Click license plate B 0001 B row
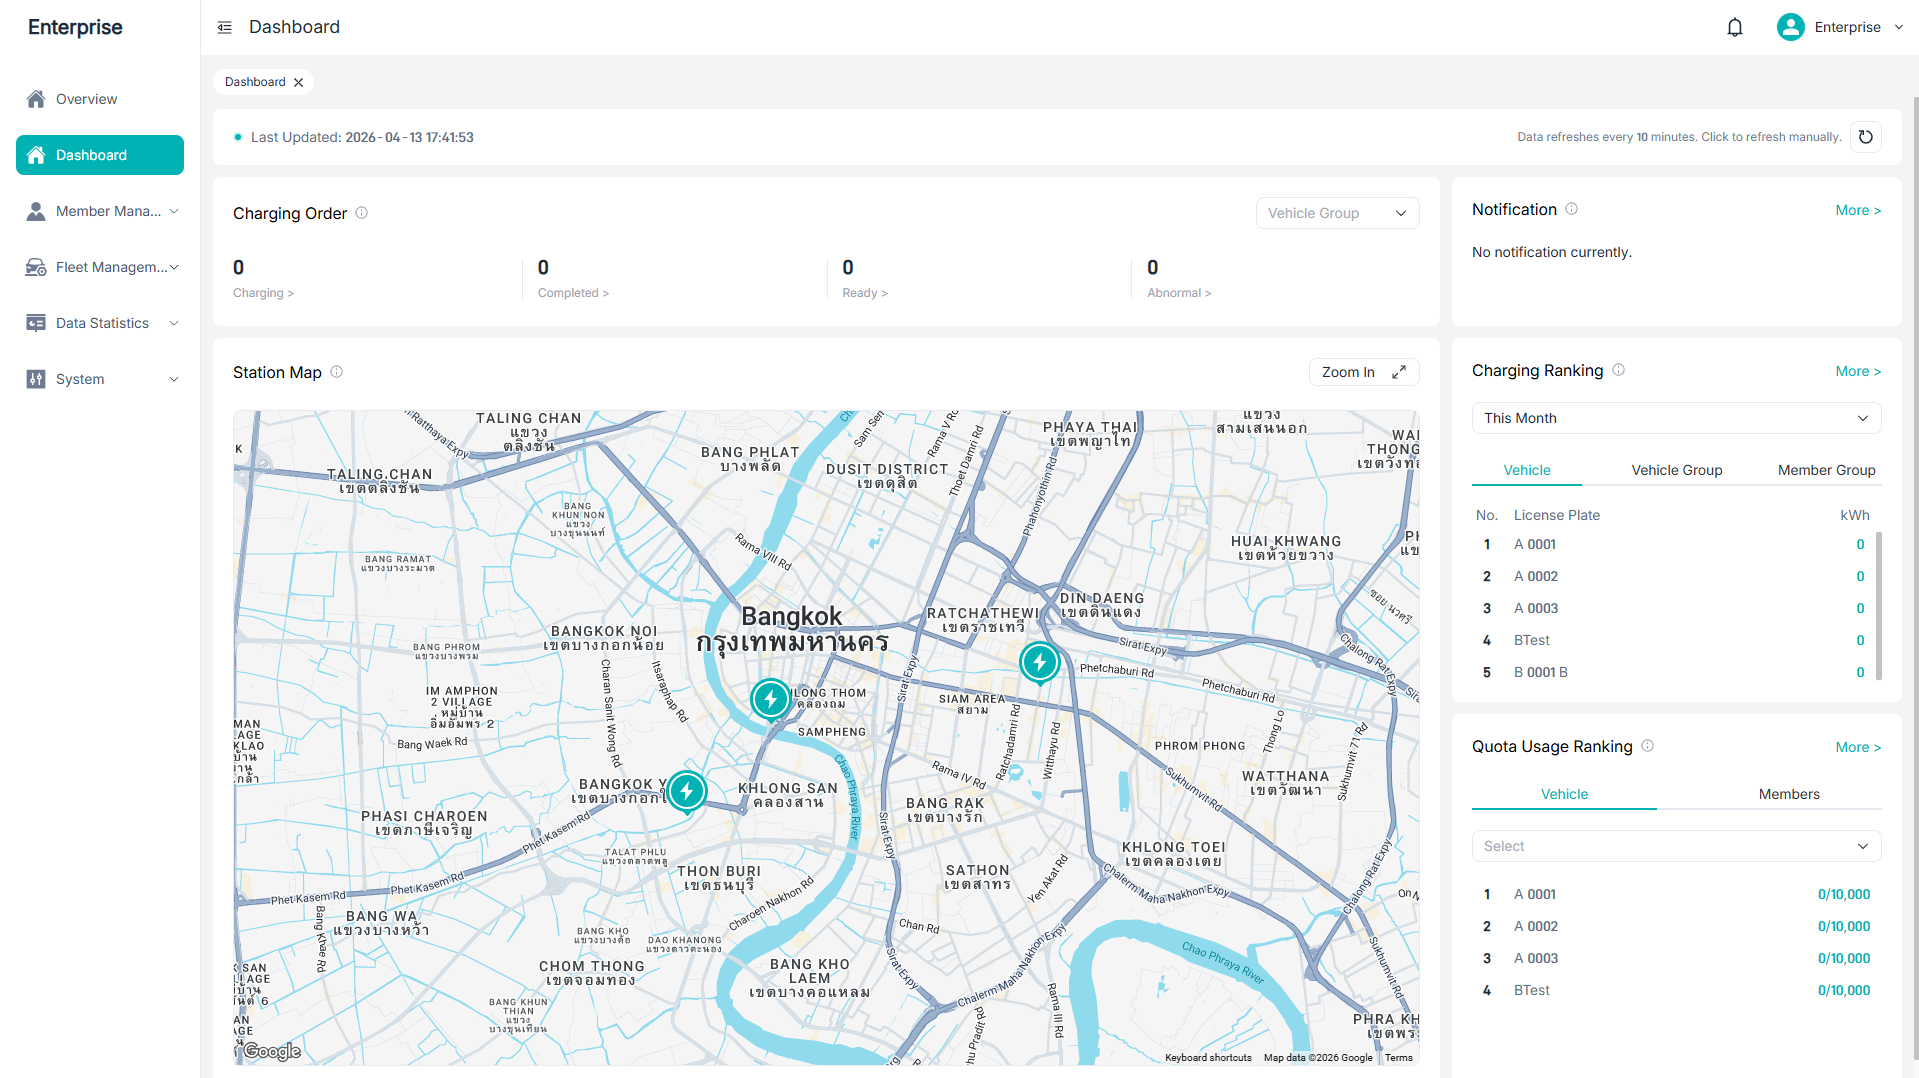 tap(1676, 672)
